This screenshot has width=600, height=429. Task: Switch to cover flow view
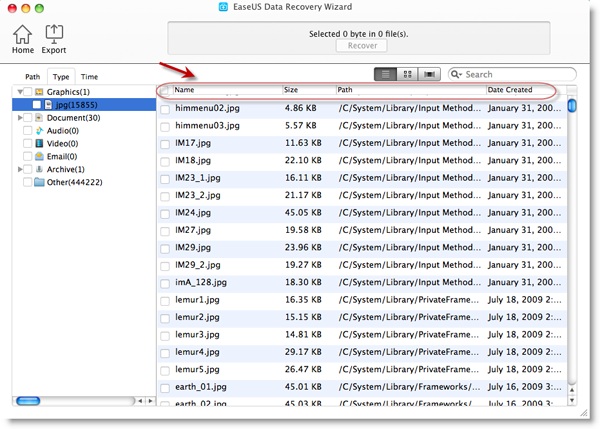pos(429,74)
